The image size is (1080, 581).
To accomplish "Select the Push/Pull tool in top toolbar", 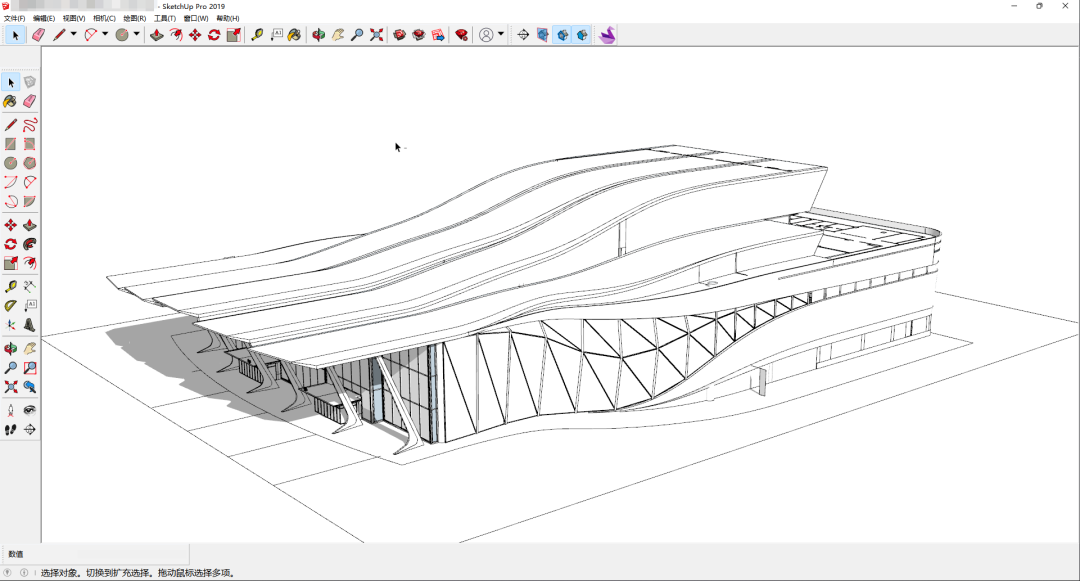I will (157, 35).
